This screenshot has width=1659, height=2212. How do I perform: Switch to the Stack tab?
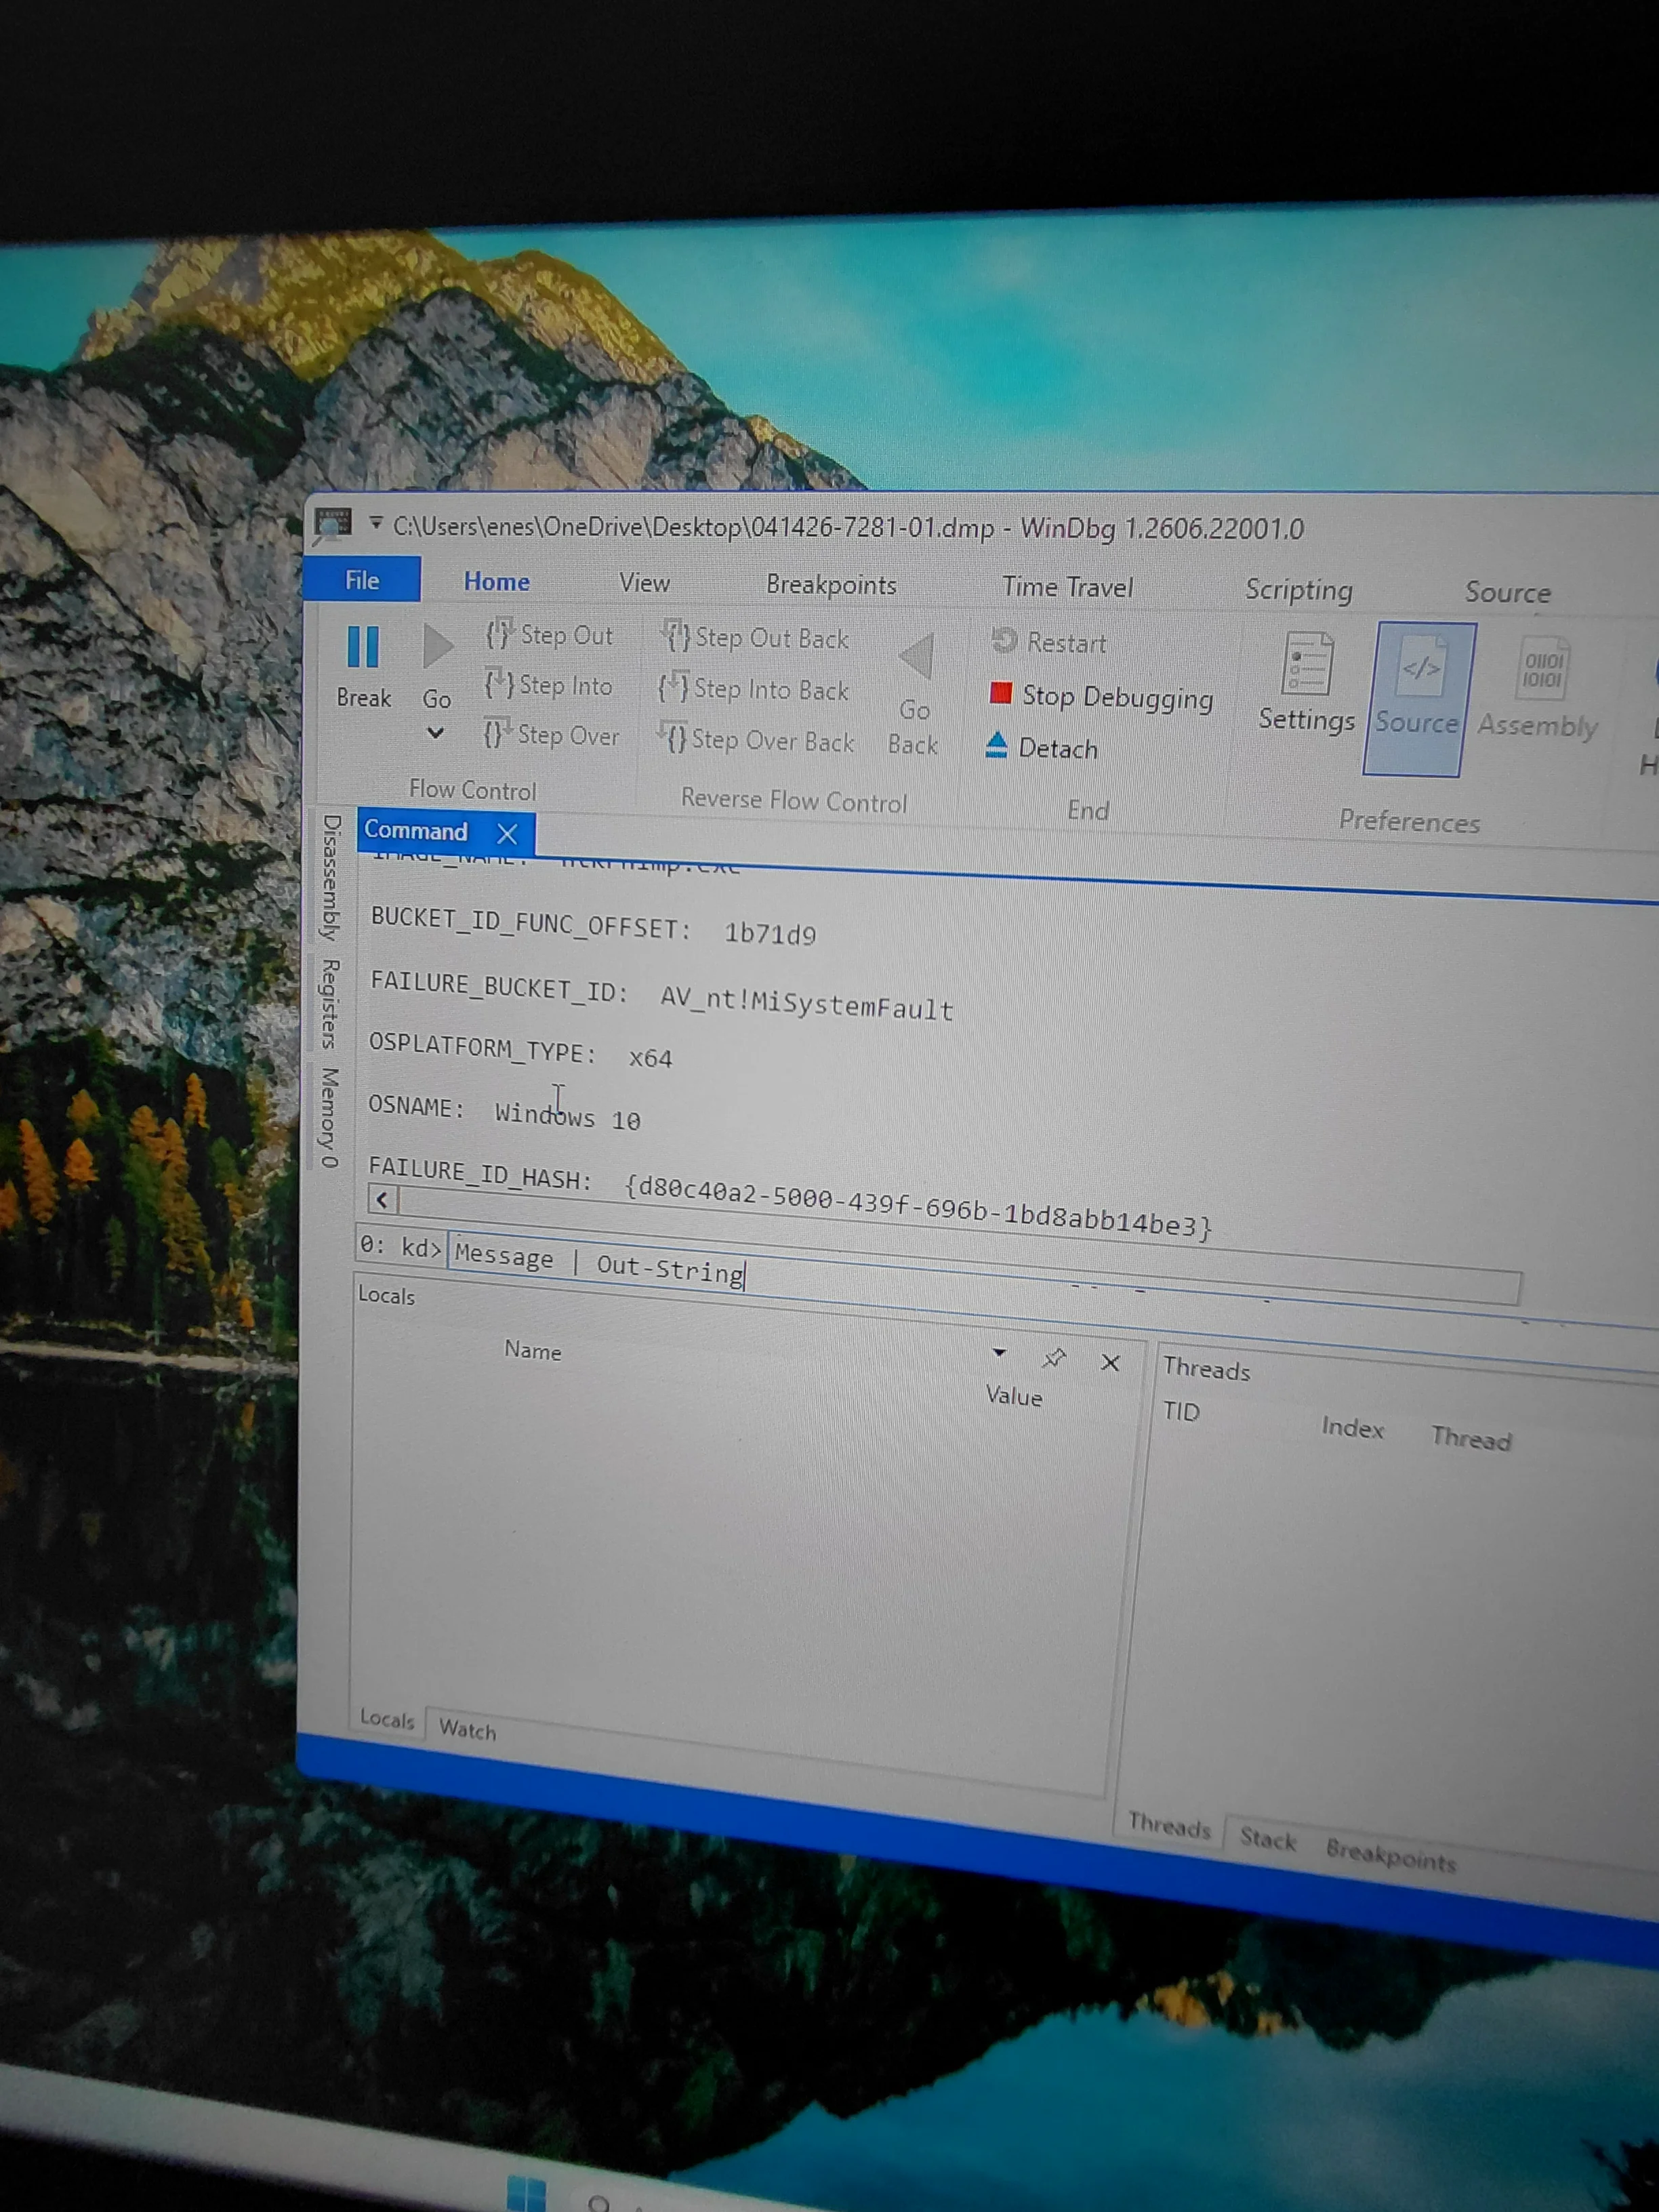click(1268, 1839)
